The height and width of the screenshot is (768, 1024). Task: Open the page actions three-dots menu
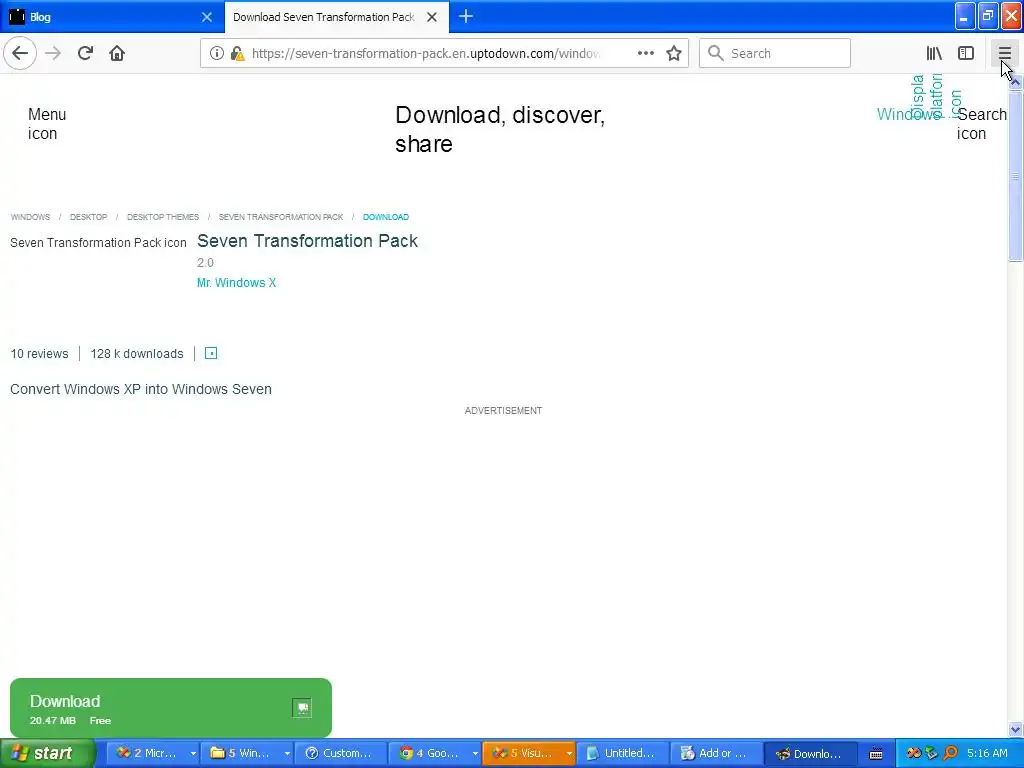tap(645, 53)
